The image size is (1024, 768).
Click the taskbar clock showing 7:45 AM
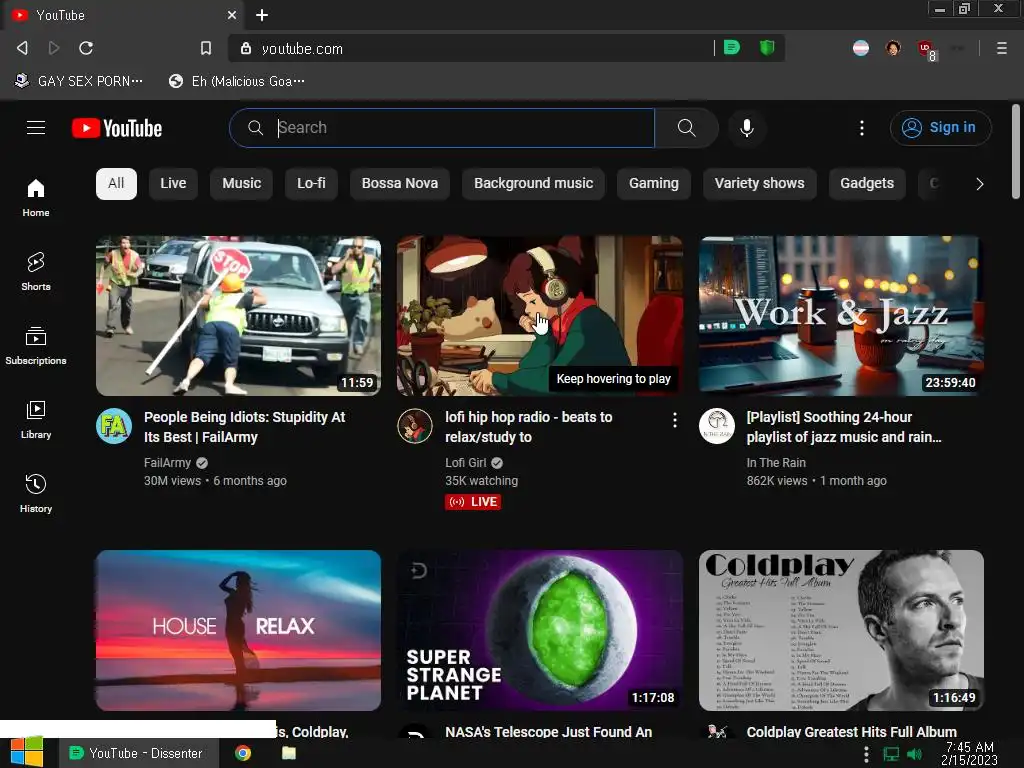coord(970,754)
